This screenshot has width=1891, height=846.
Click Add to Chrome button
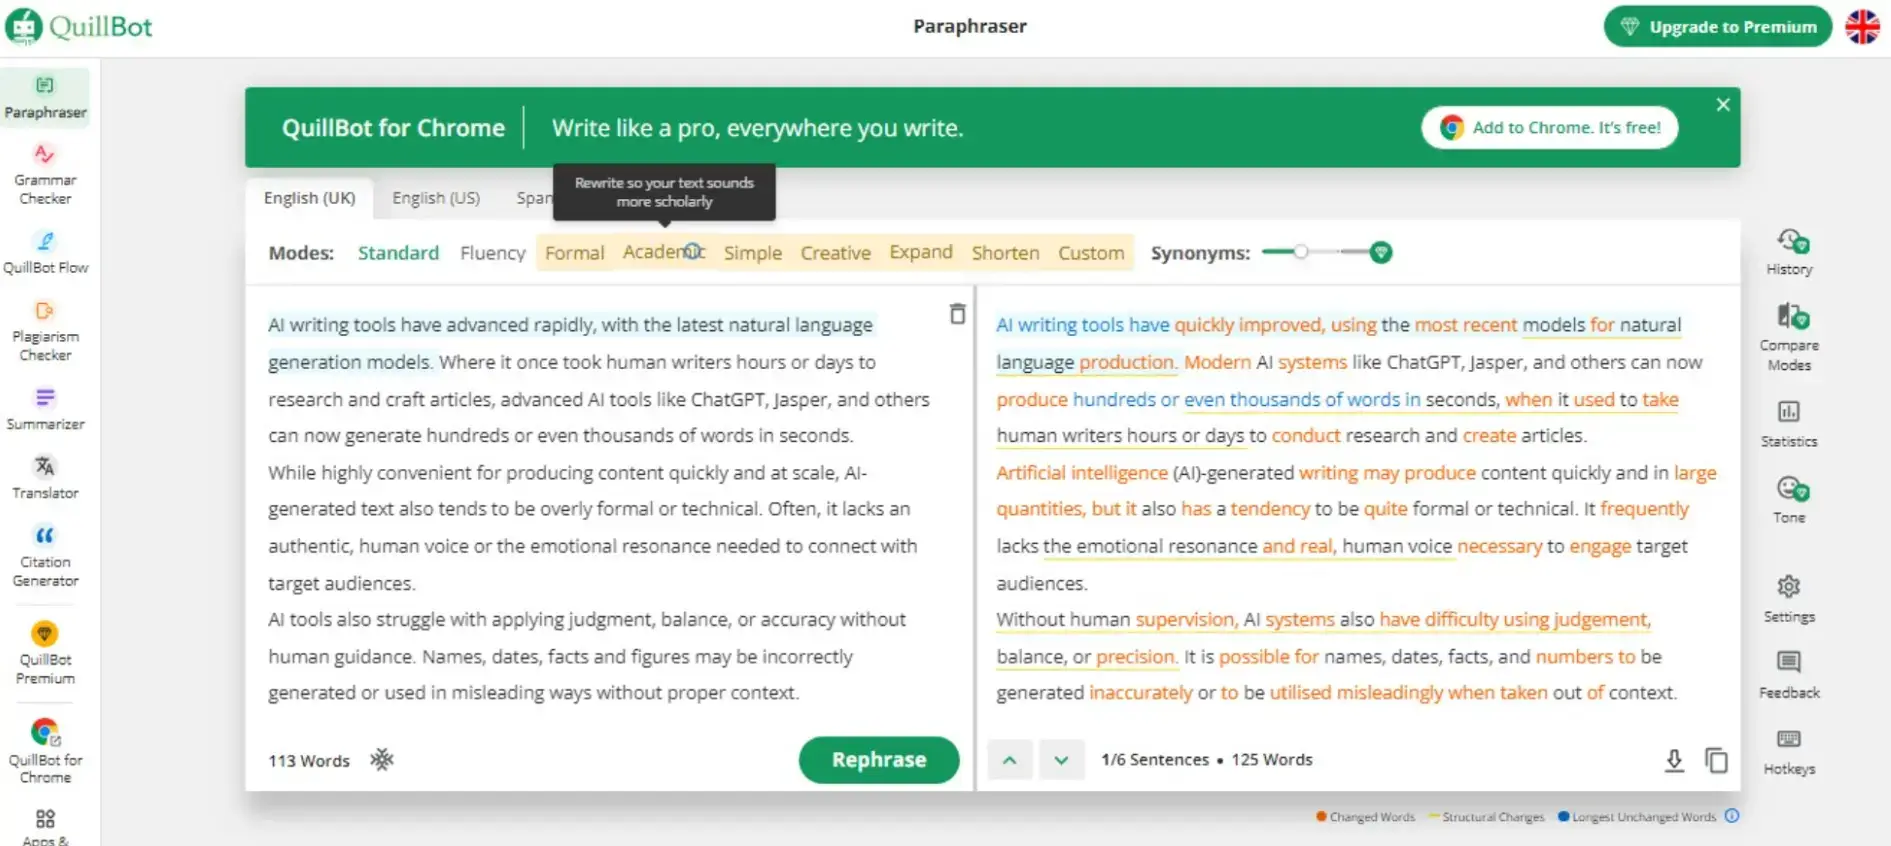[1549, 128]
